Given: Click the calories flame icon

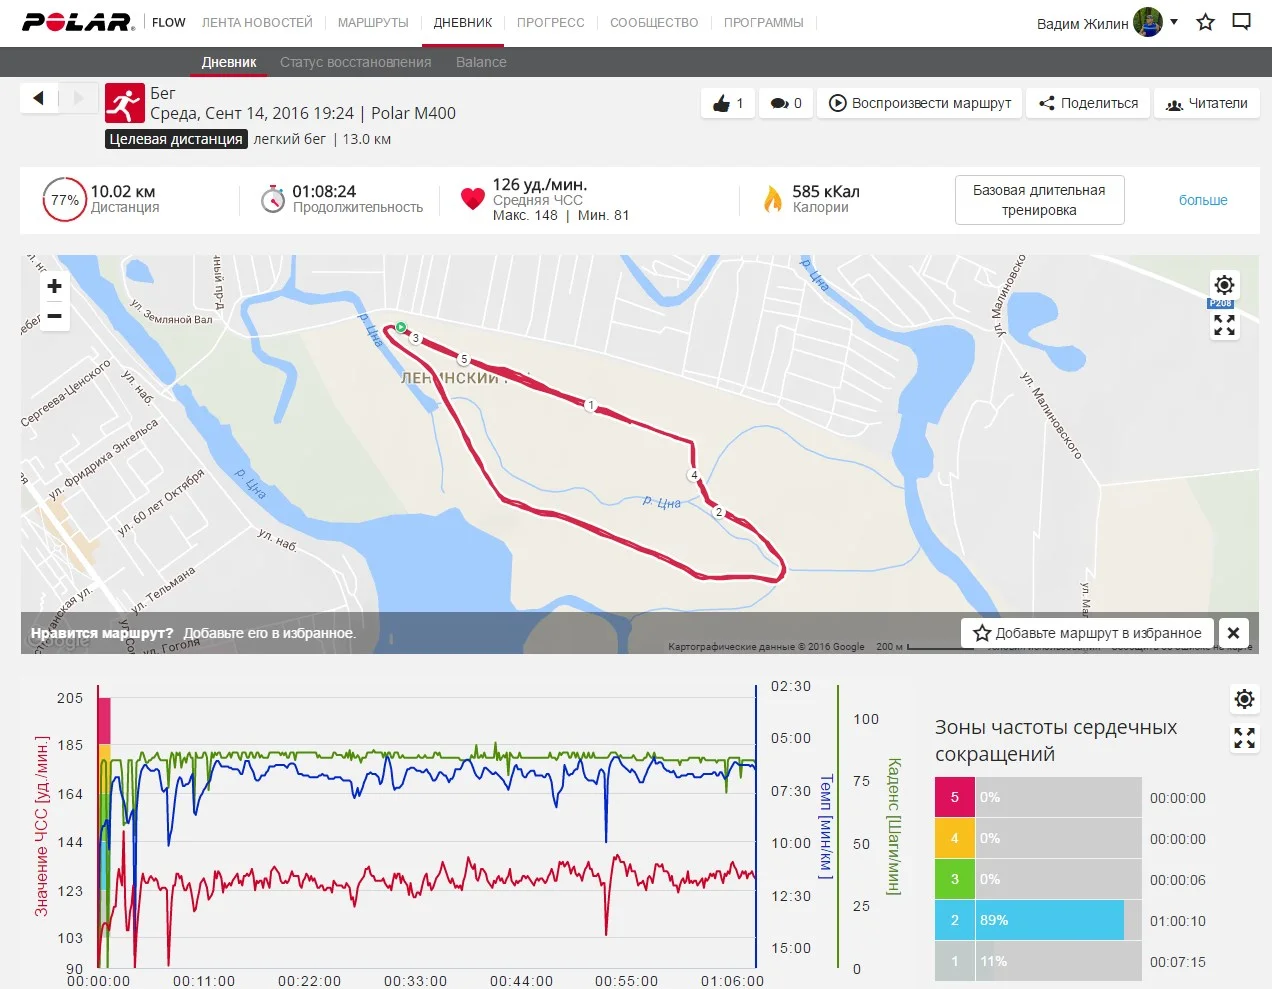Looking at the screenshot, I should point(773,199).
